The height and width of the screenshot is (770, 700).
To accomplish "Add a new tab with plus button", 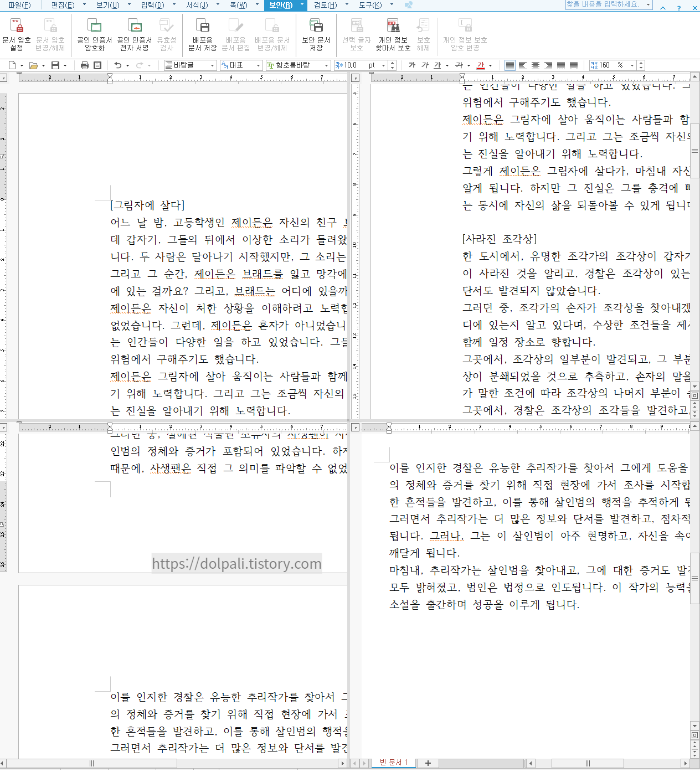I will pos(428,763).
